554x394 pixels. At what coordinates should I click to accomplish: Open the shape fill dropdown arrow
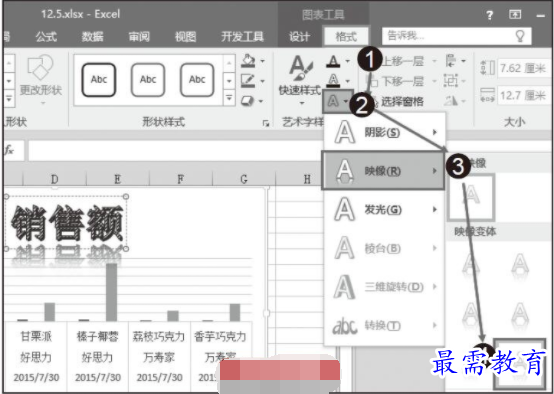pyautogui.click(x=263, y=61)
